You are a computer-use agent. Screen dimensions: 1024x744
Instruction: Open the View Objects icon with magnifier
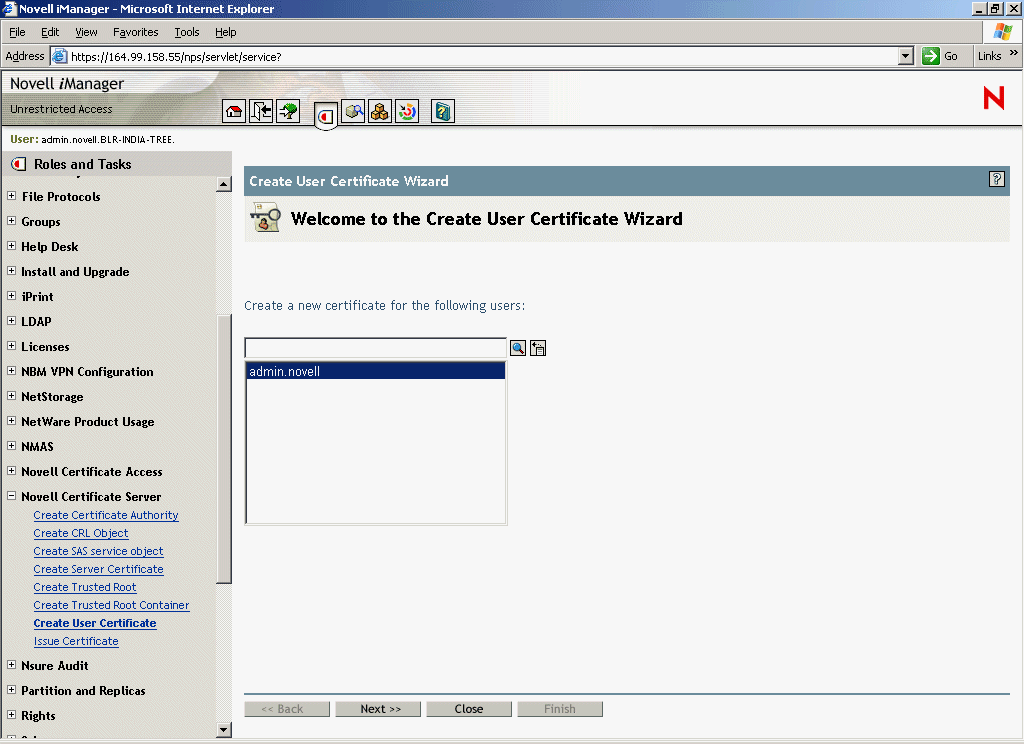pyautogui.click(x=353, y=112)
